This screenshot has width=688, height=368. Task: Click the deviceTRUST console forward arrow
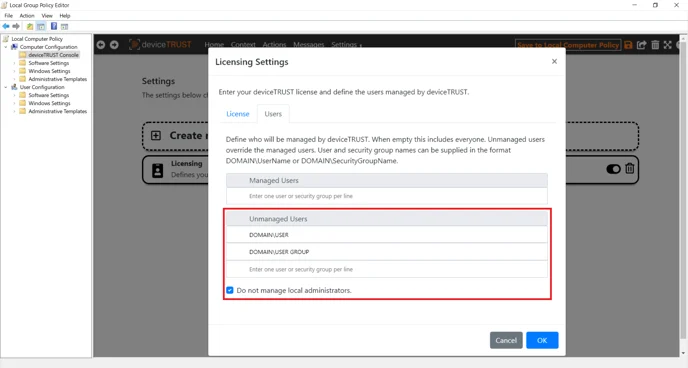pos(114,45)
